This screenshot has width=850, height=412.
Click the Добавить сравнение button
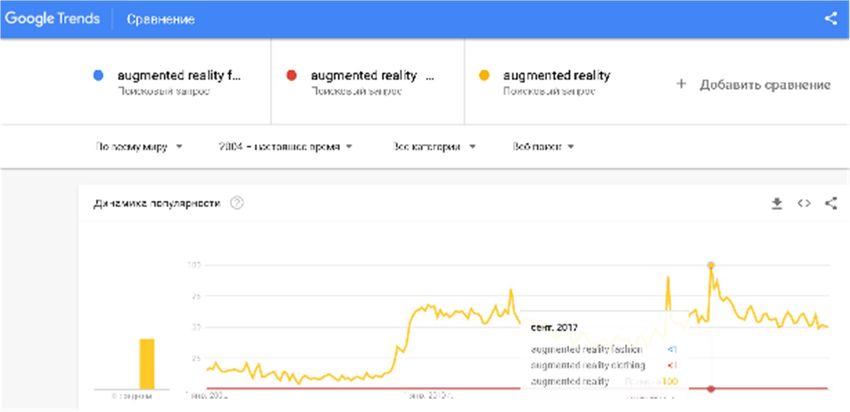pos(753,85)
